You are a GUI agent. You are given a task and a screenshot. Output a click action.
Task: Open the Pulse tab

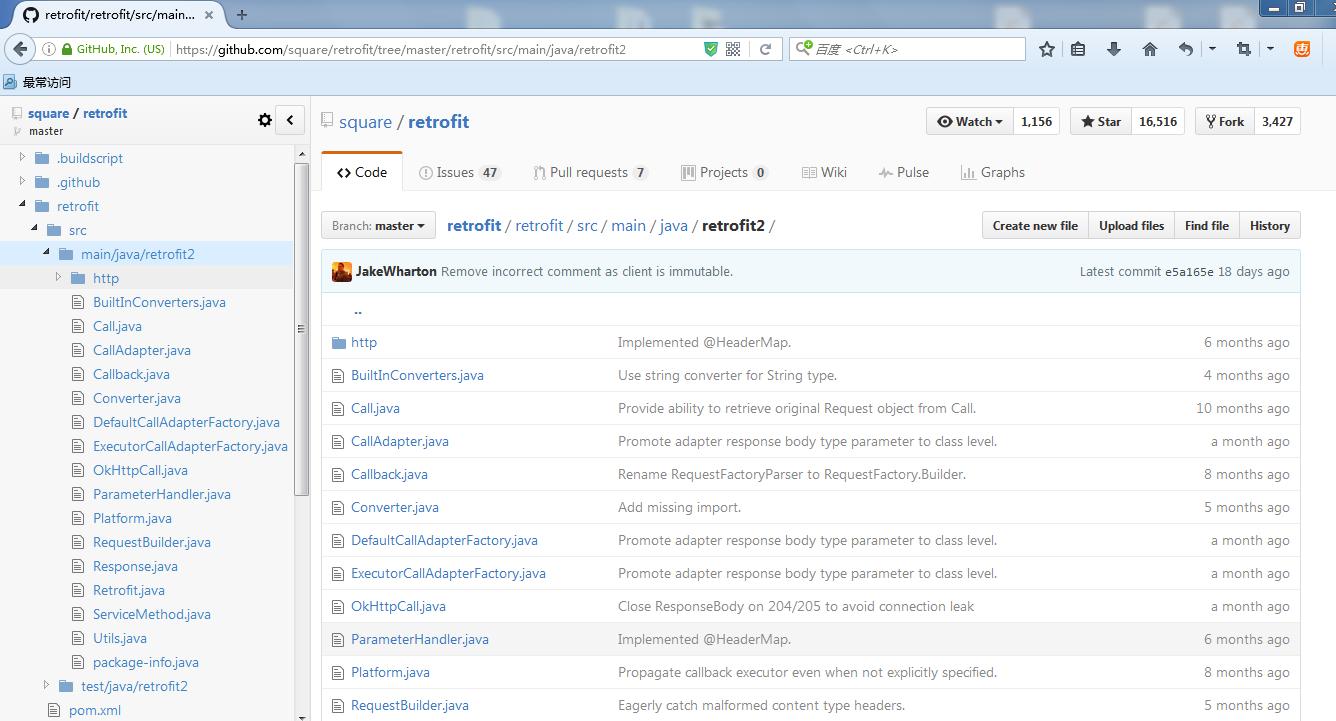tap(904, 172)
